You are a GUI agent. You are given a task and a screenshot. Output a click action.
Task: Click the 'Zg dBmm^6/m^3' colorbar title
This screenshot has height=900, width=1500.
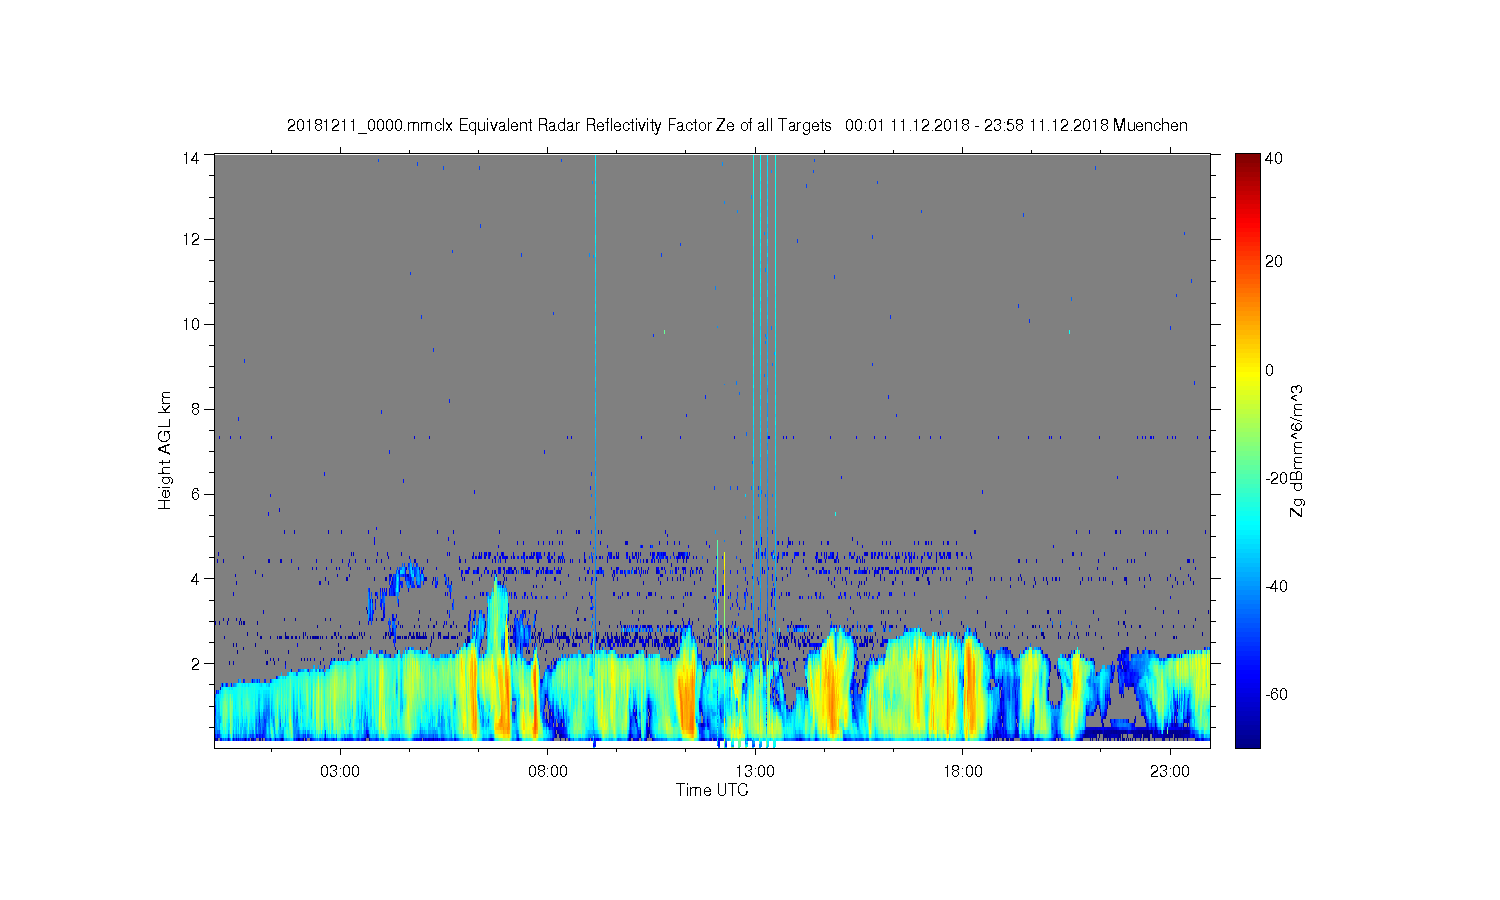(1297, 450)
